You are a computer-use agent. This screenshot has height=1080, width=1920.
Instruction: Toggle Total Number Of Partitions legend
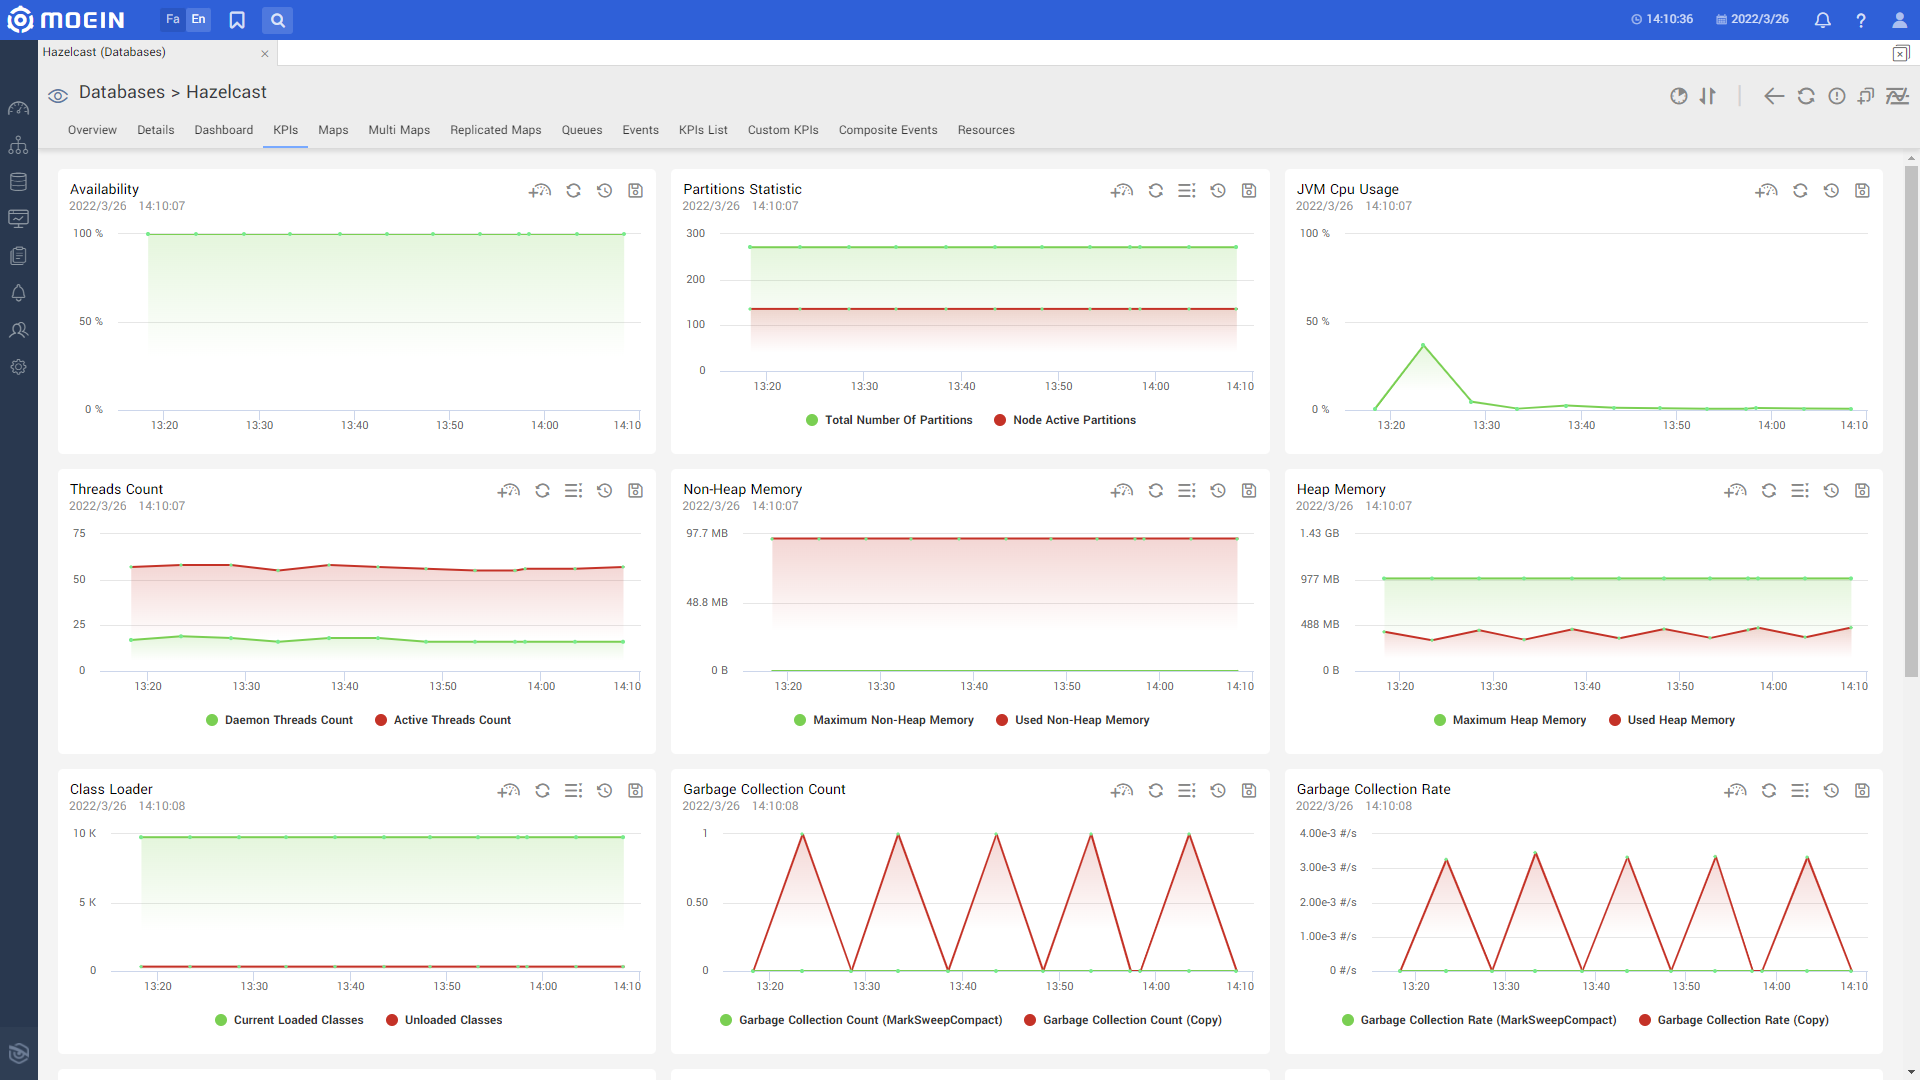click(x=889, y=420)
